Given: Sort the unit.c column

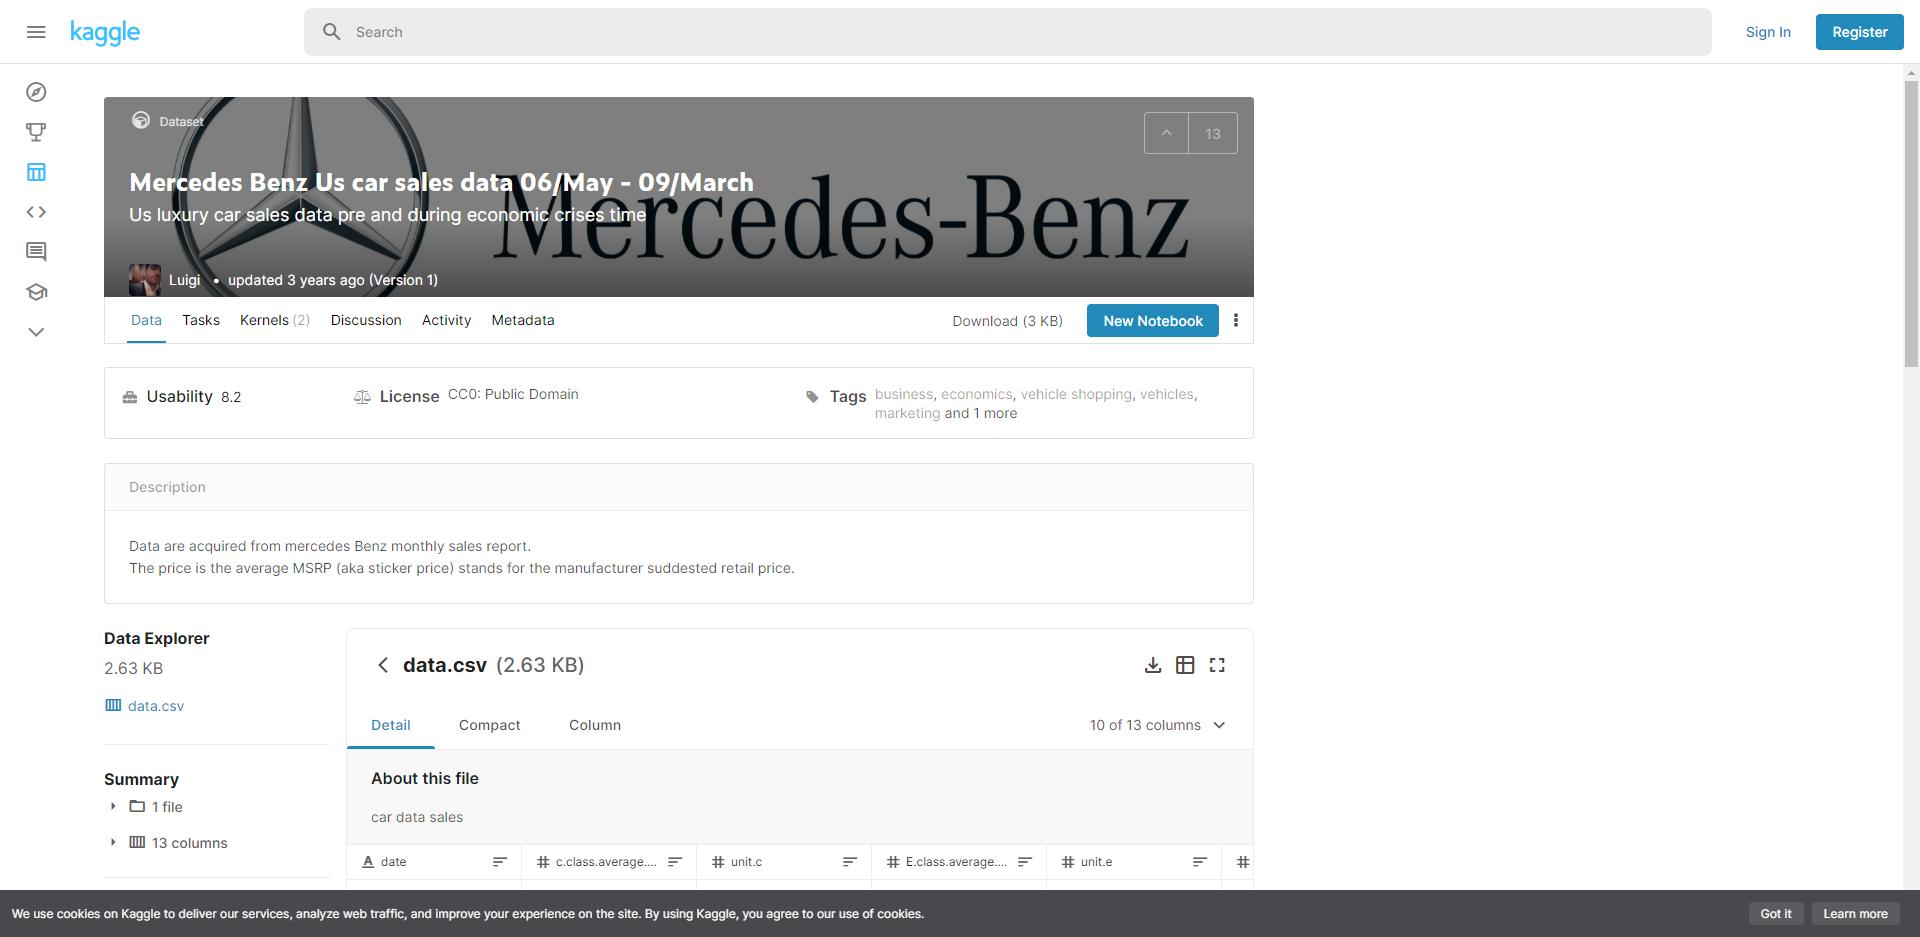Looking at the screenshot, I should (x=850, y=862).
